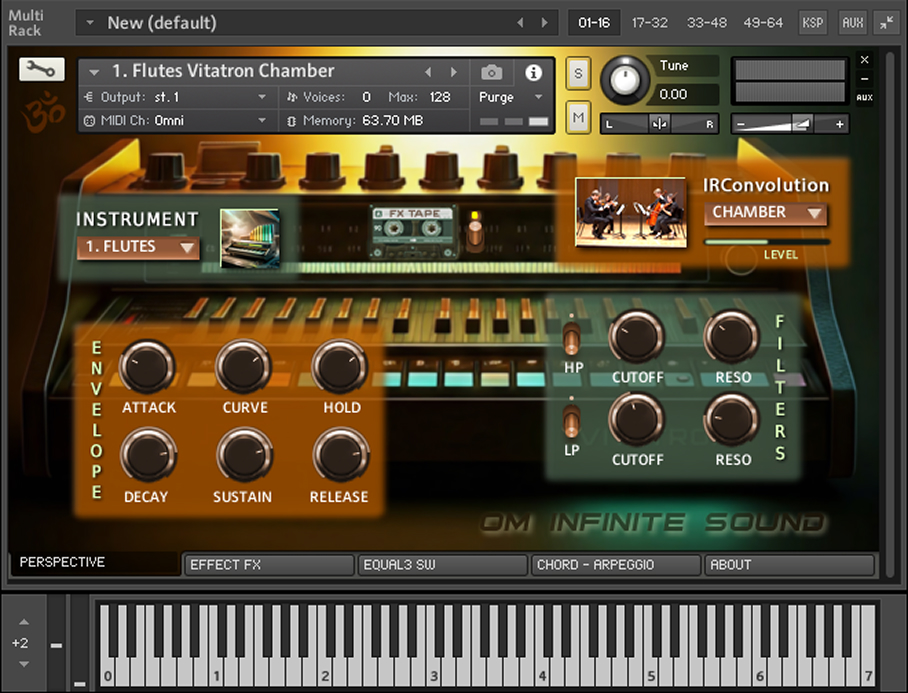Select next multi preset arrow

[x=544, y=23]
